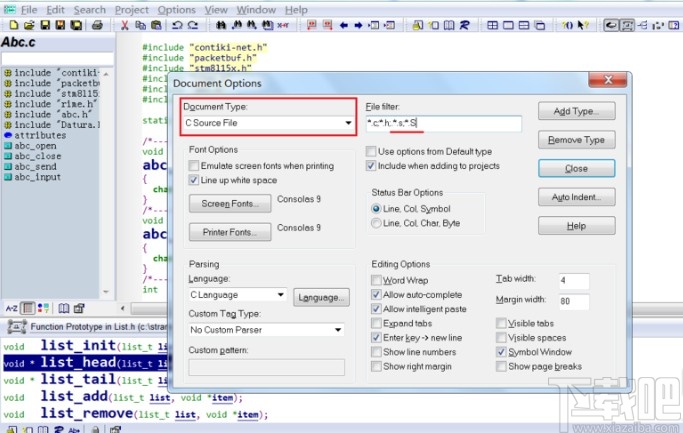Click the binoculars Search icon

tap(221, 25)
